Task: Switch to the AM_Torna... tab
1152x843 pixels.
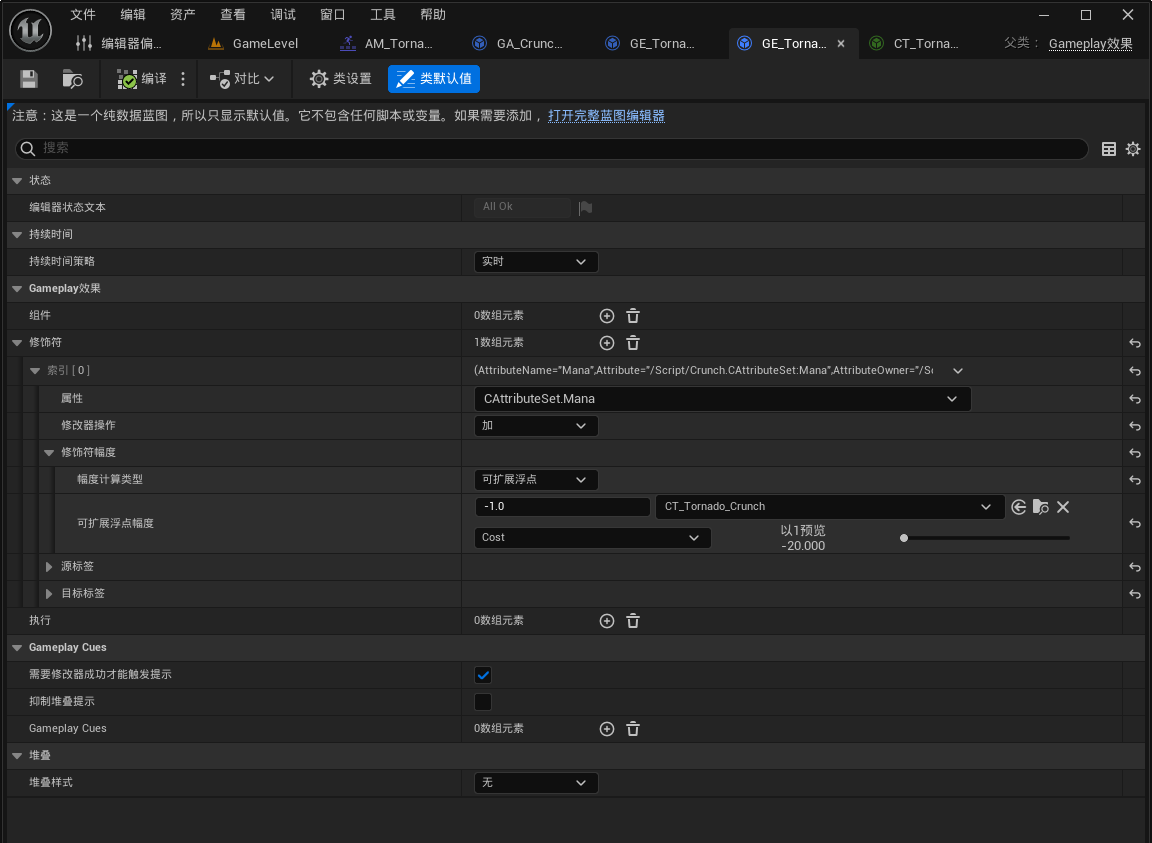Action: (386, 43)
